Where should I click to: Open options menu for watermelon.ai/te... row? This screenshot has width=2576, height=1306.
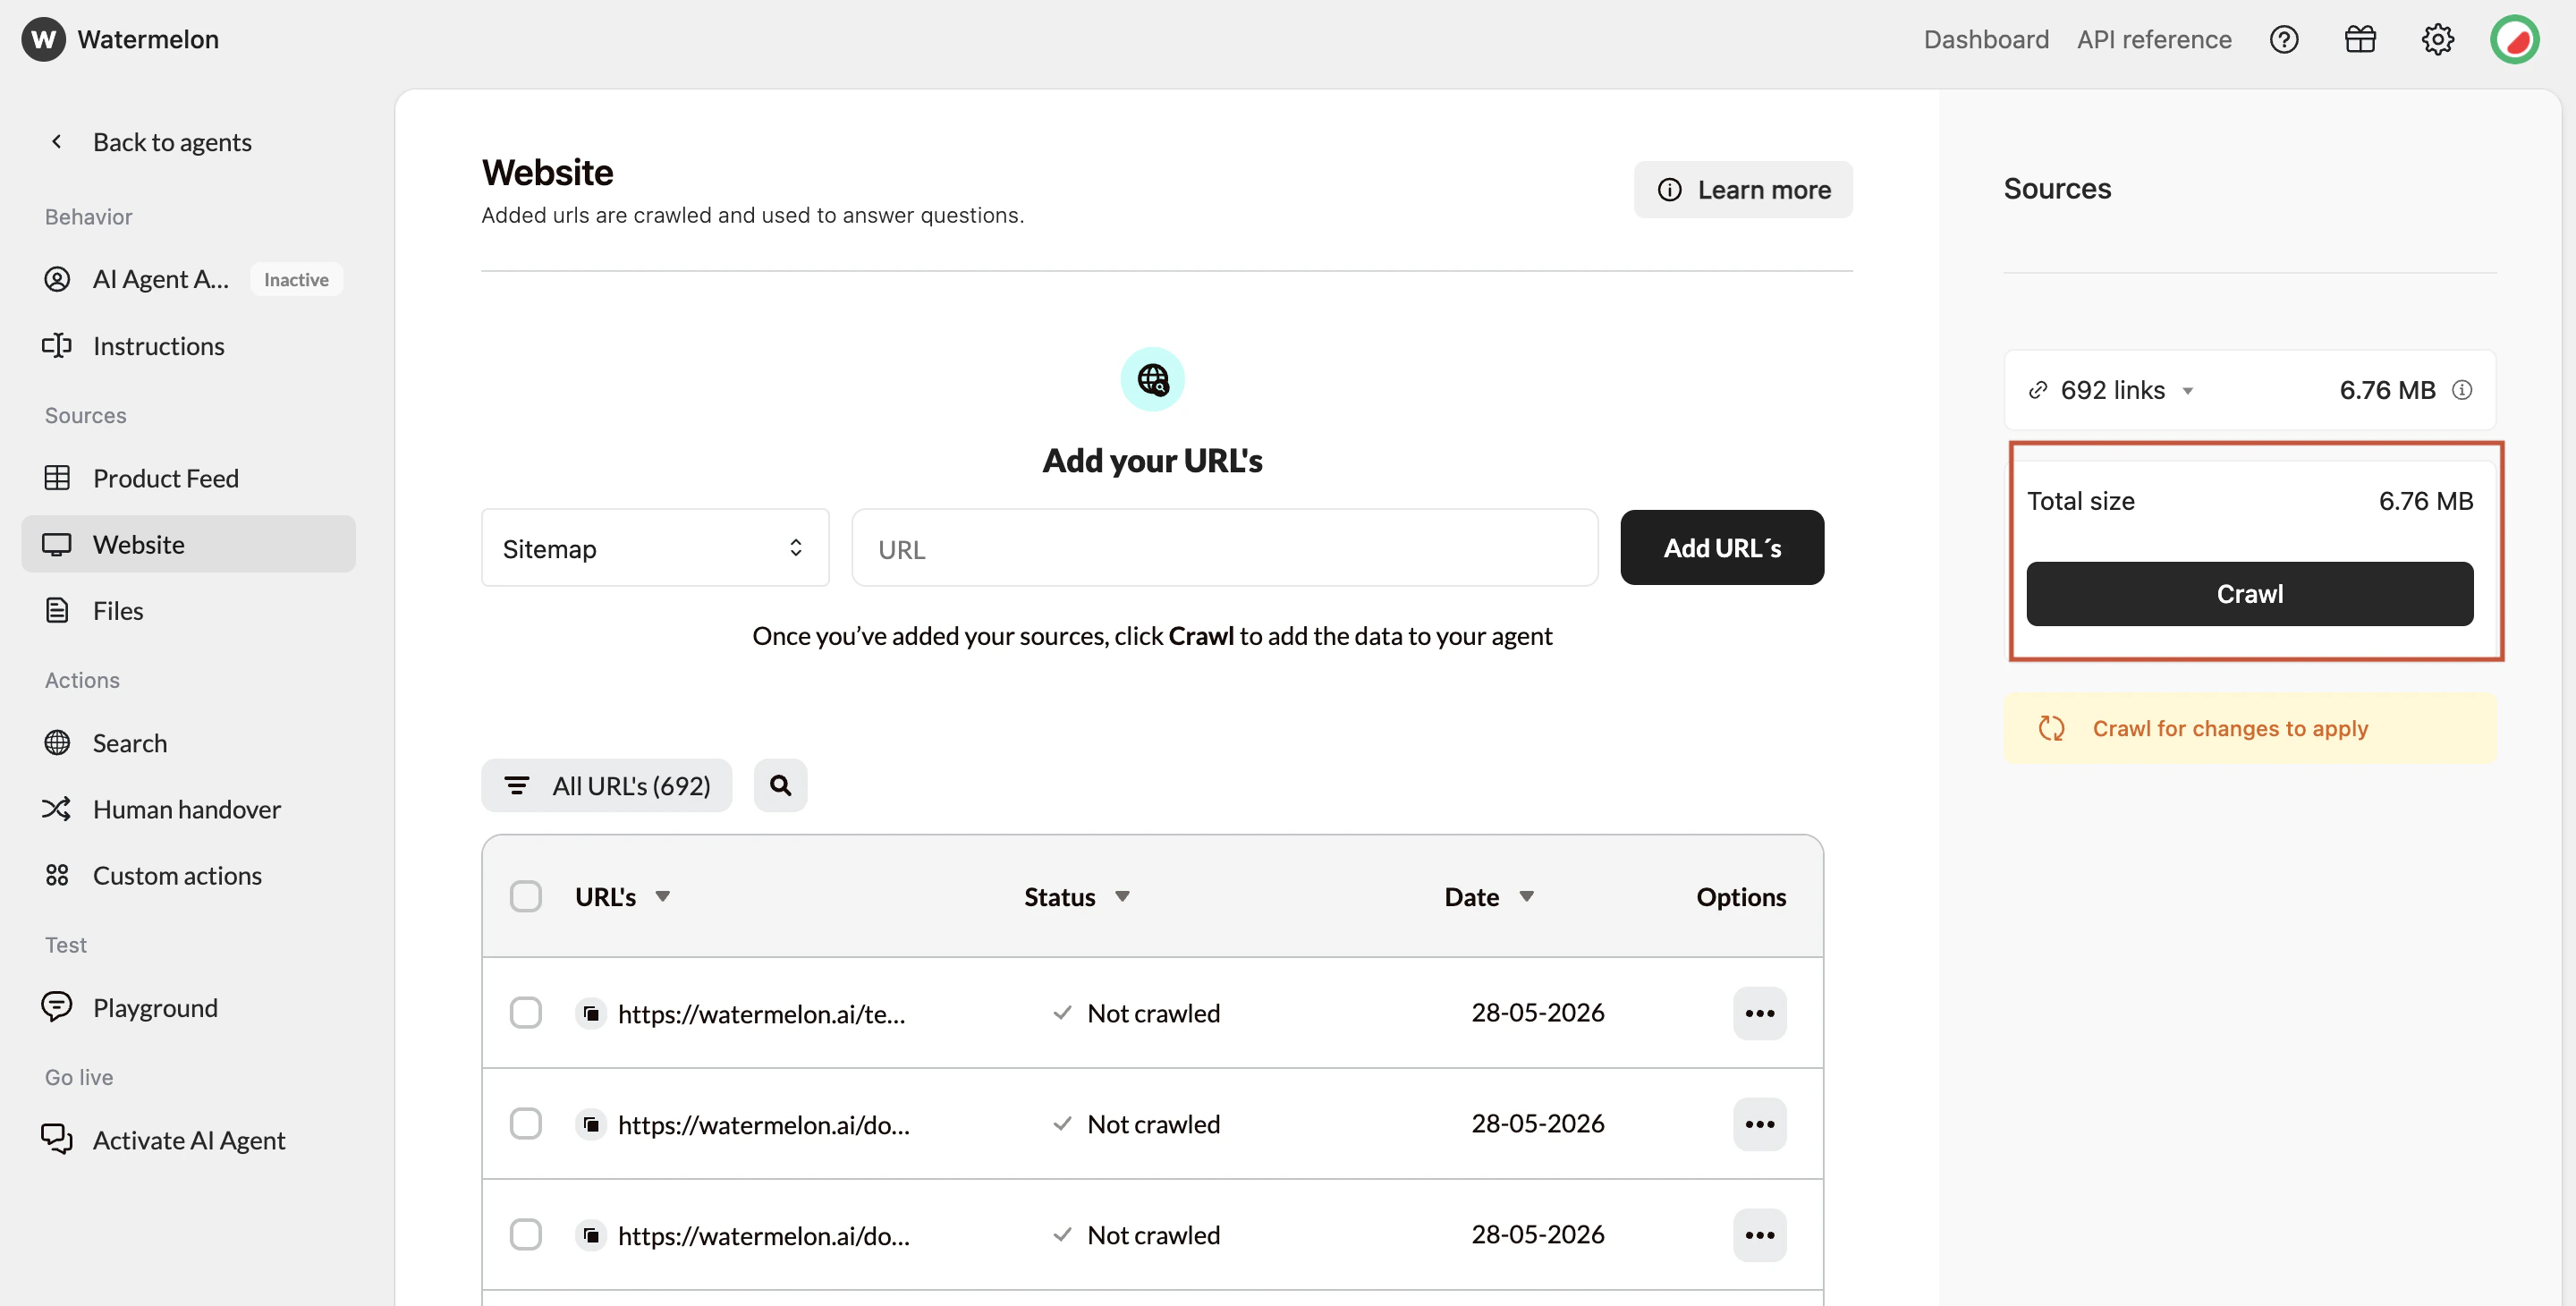tap(1759, 1013)
